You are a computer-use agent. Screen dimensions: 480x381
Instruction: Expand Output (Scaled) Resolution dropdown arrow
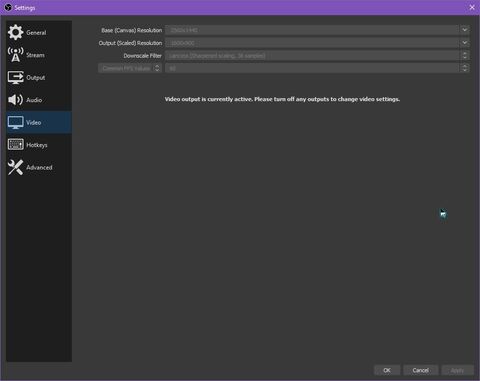point(465,43)
